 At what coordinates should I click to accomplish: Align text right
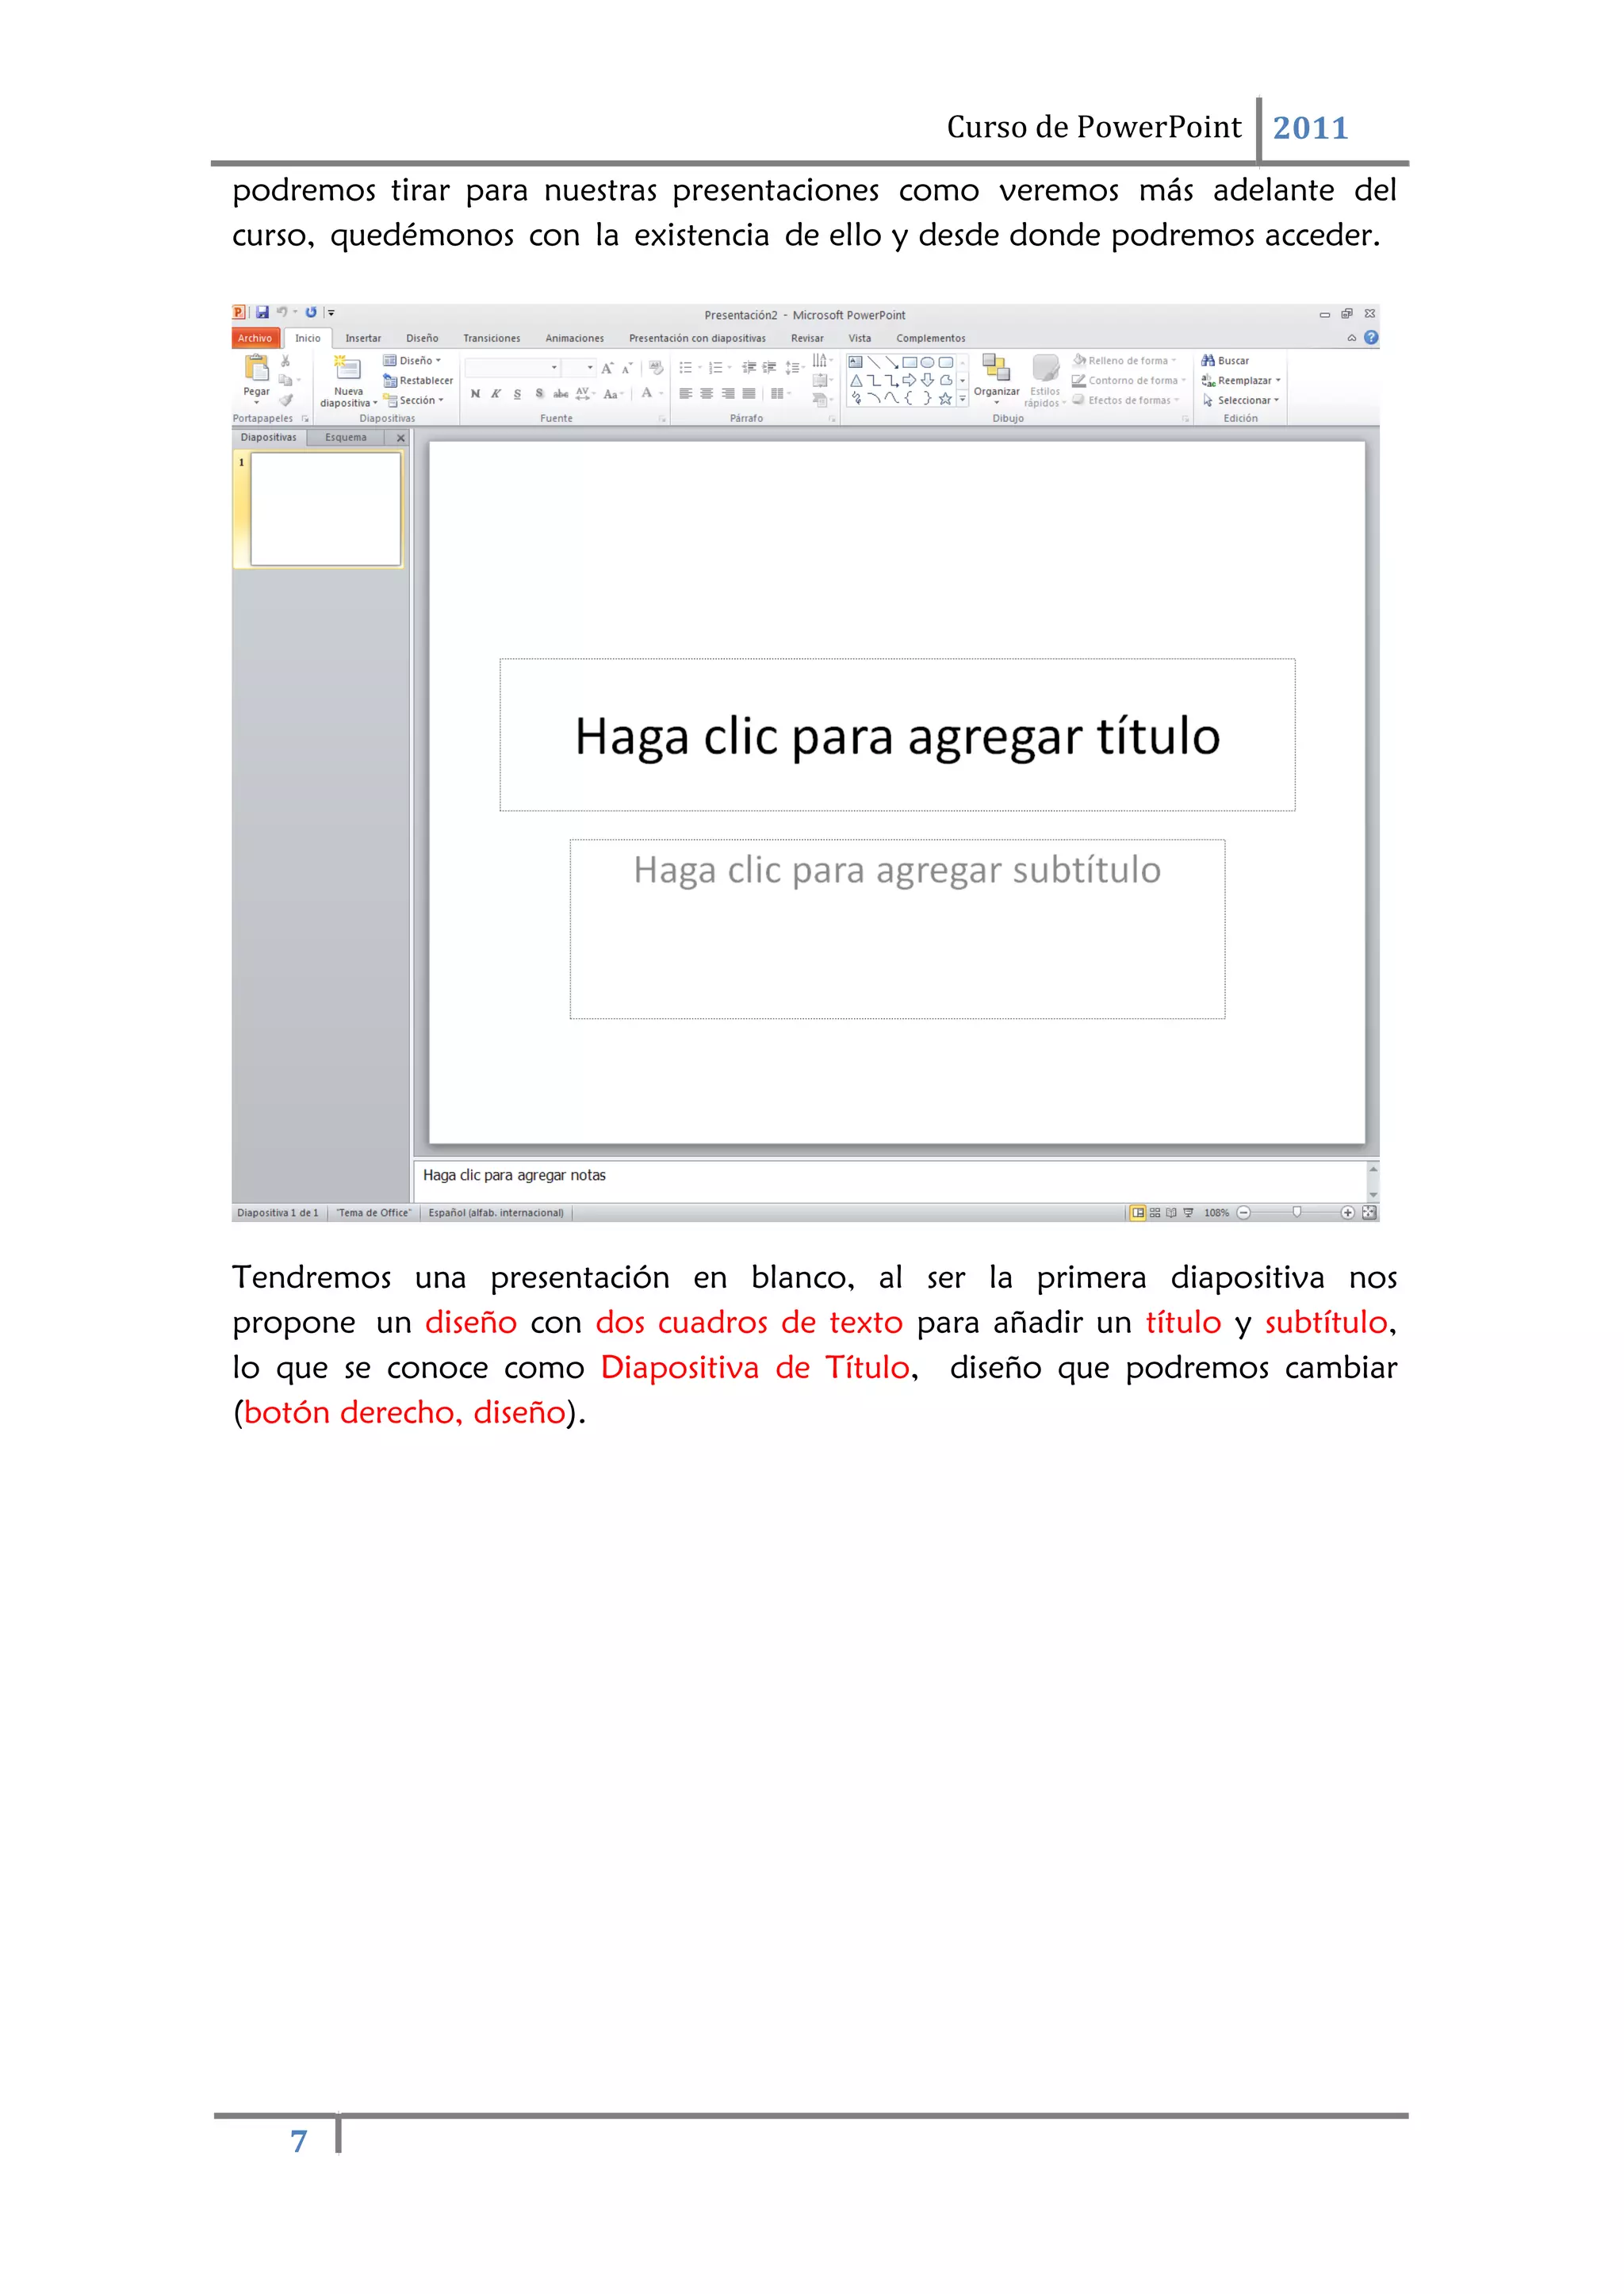[x=727, y=394]
